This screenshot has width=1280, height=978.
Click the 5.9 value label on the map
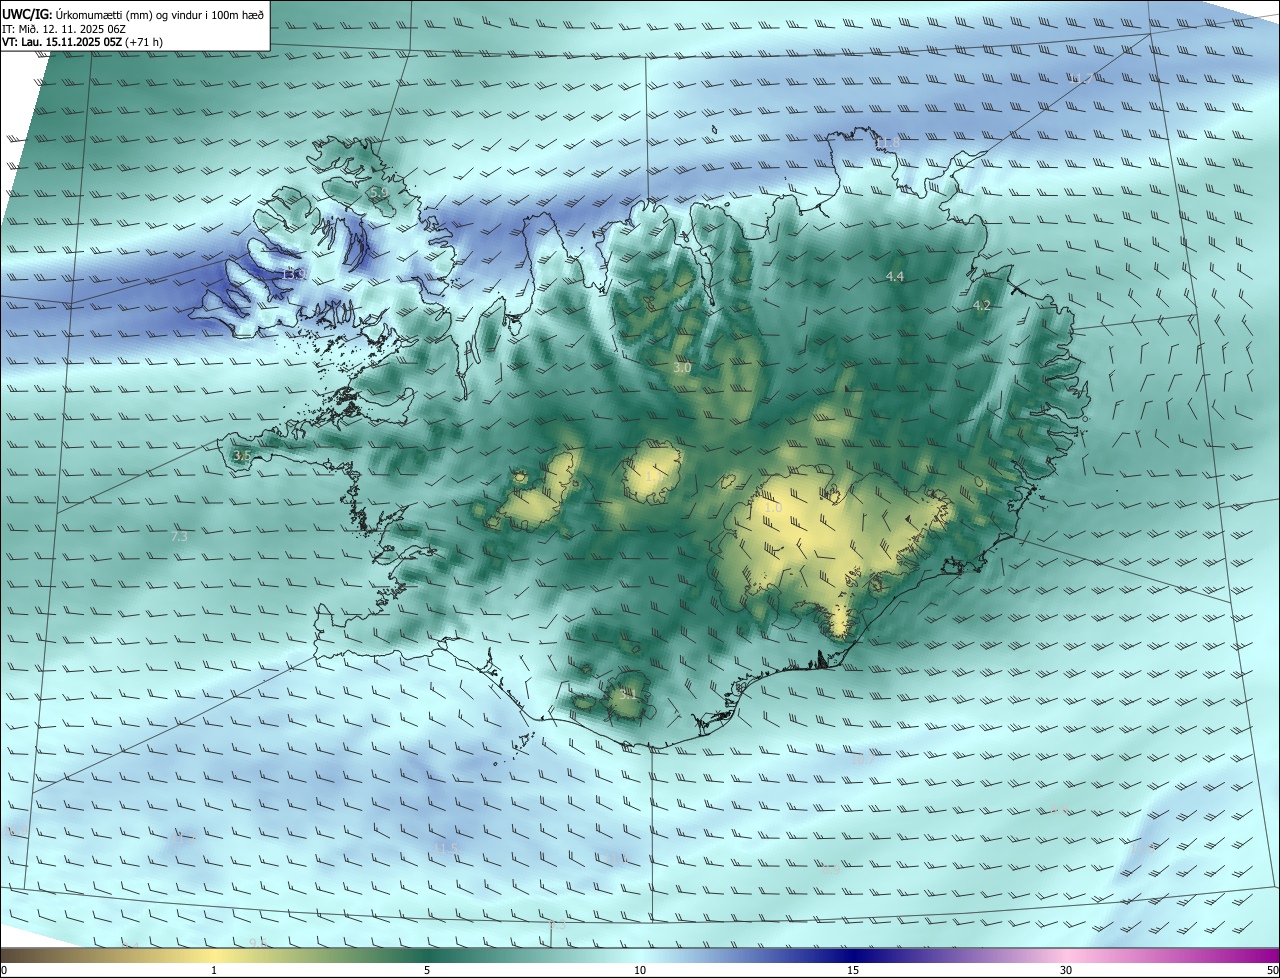377,191
